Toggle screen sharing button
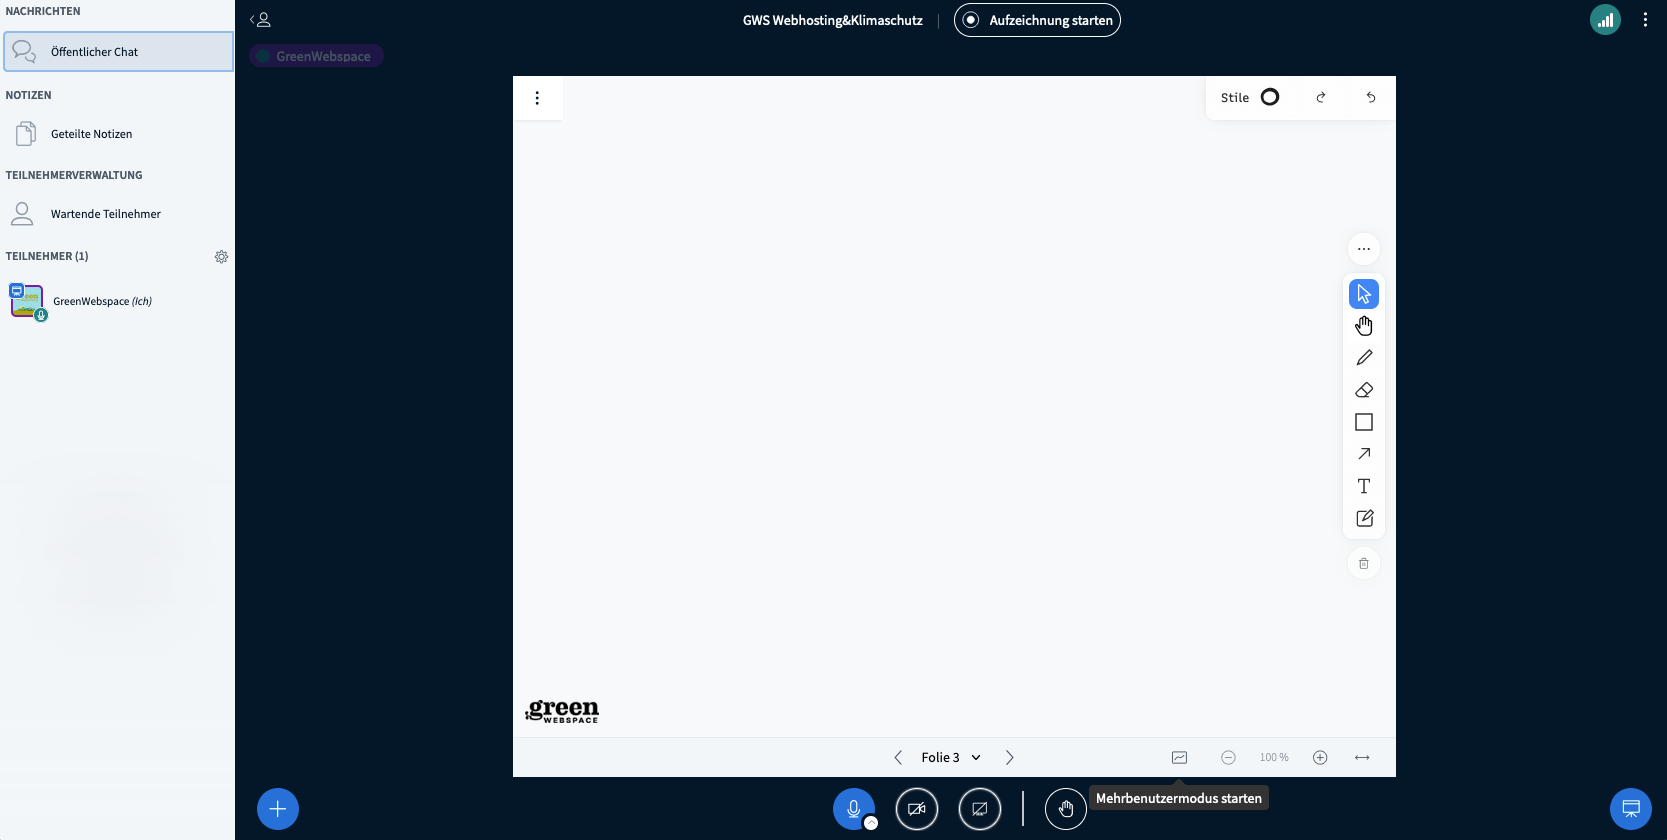 pos(980,809)
